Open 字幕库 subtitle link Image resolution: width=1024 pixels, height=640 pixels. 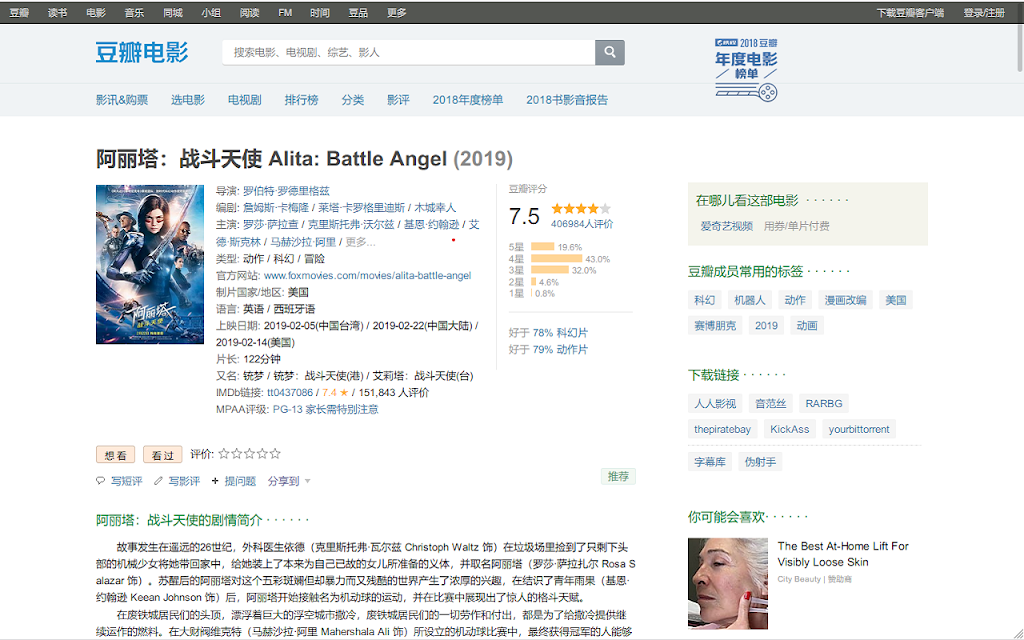click(x=710, y=462)
